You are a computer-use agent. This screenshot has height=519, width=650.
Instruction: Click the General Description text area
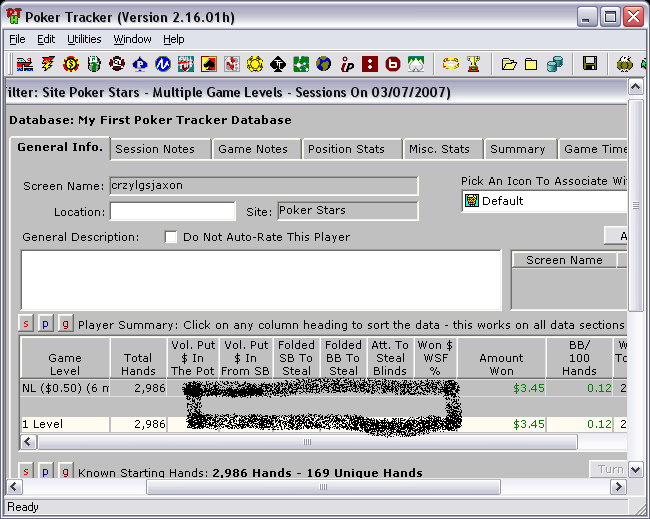[261, 280]
